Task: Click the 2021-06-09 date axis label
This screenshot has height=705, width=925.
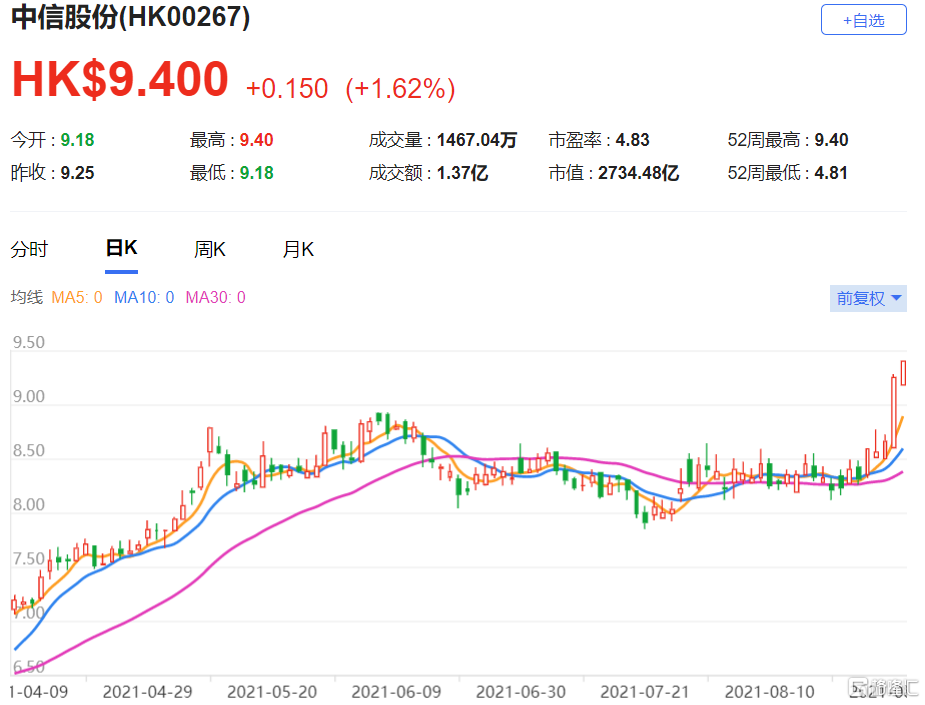Action: [396, 691]
